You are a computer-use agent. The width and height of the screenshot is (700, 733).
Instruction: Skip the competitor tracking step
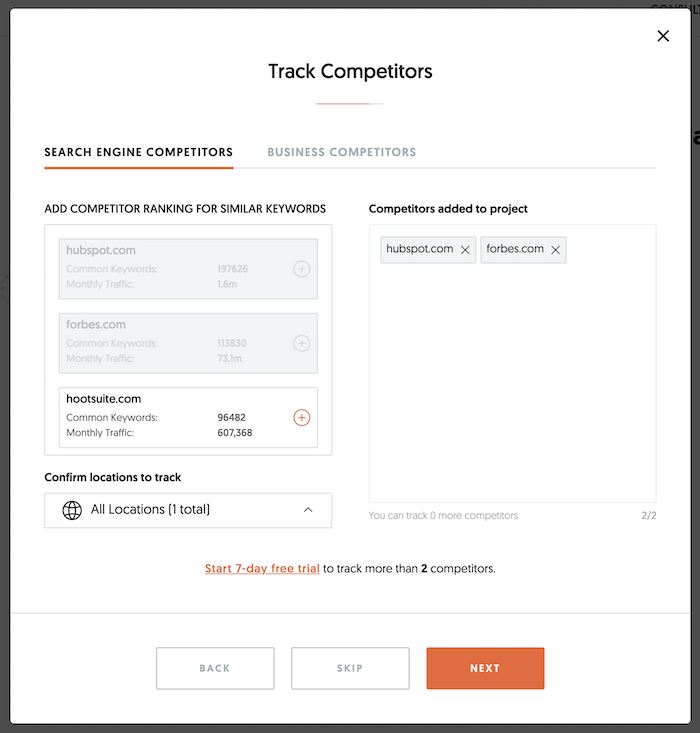350,668
